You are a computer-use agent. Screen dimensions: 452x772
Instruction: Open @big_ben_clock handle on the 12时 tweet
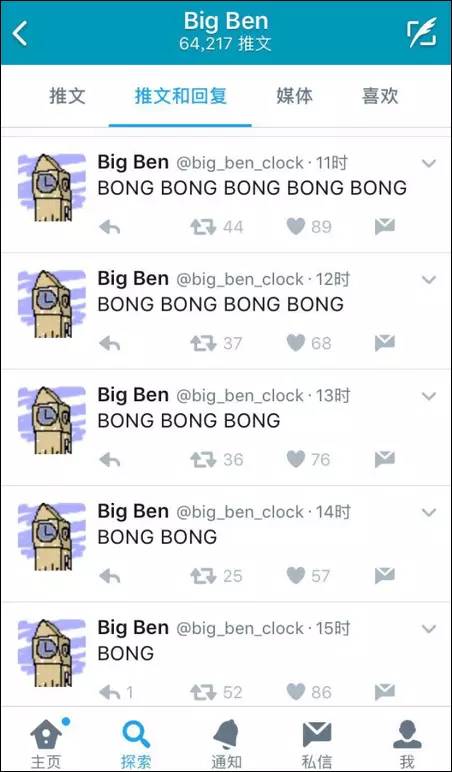(240, 280)
